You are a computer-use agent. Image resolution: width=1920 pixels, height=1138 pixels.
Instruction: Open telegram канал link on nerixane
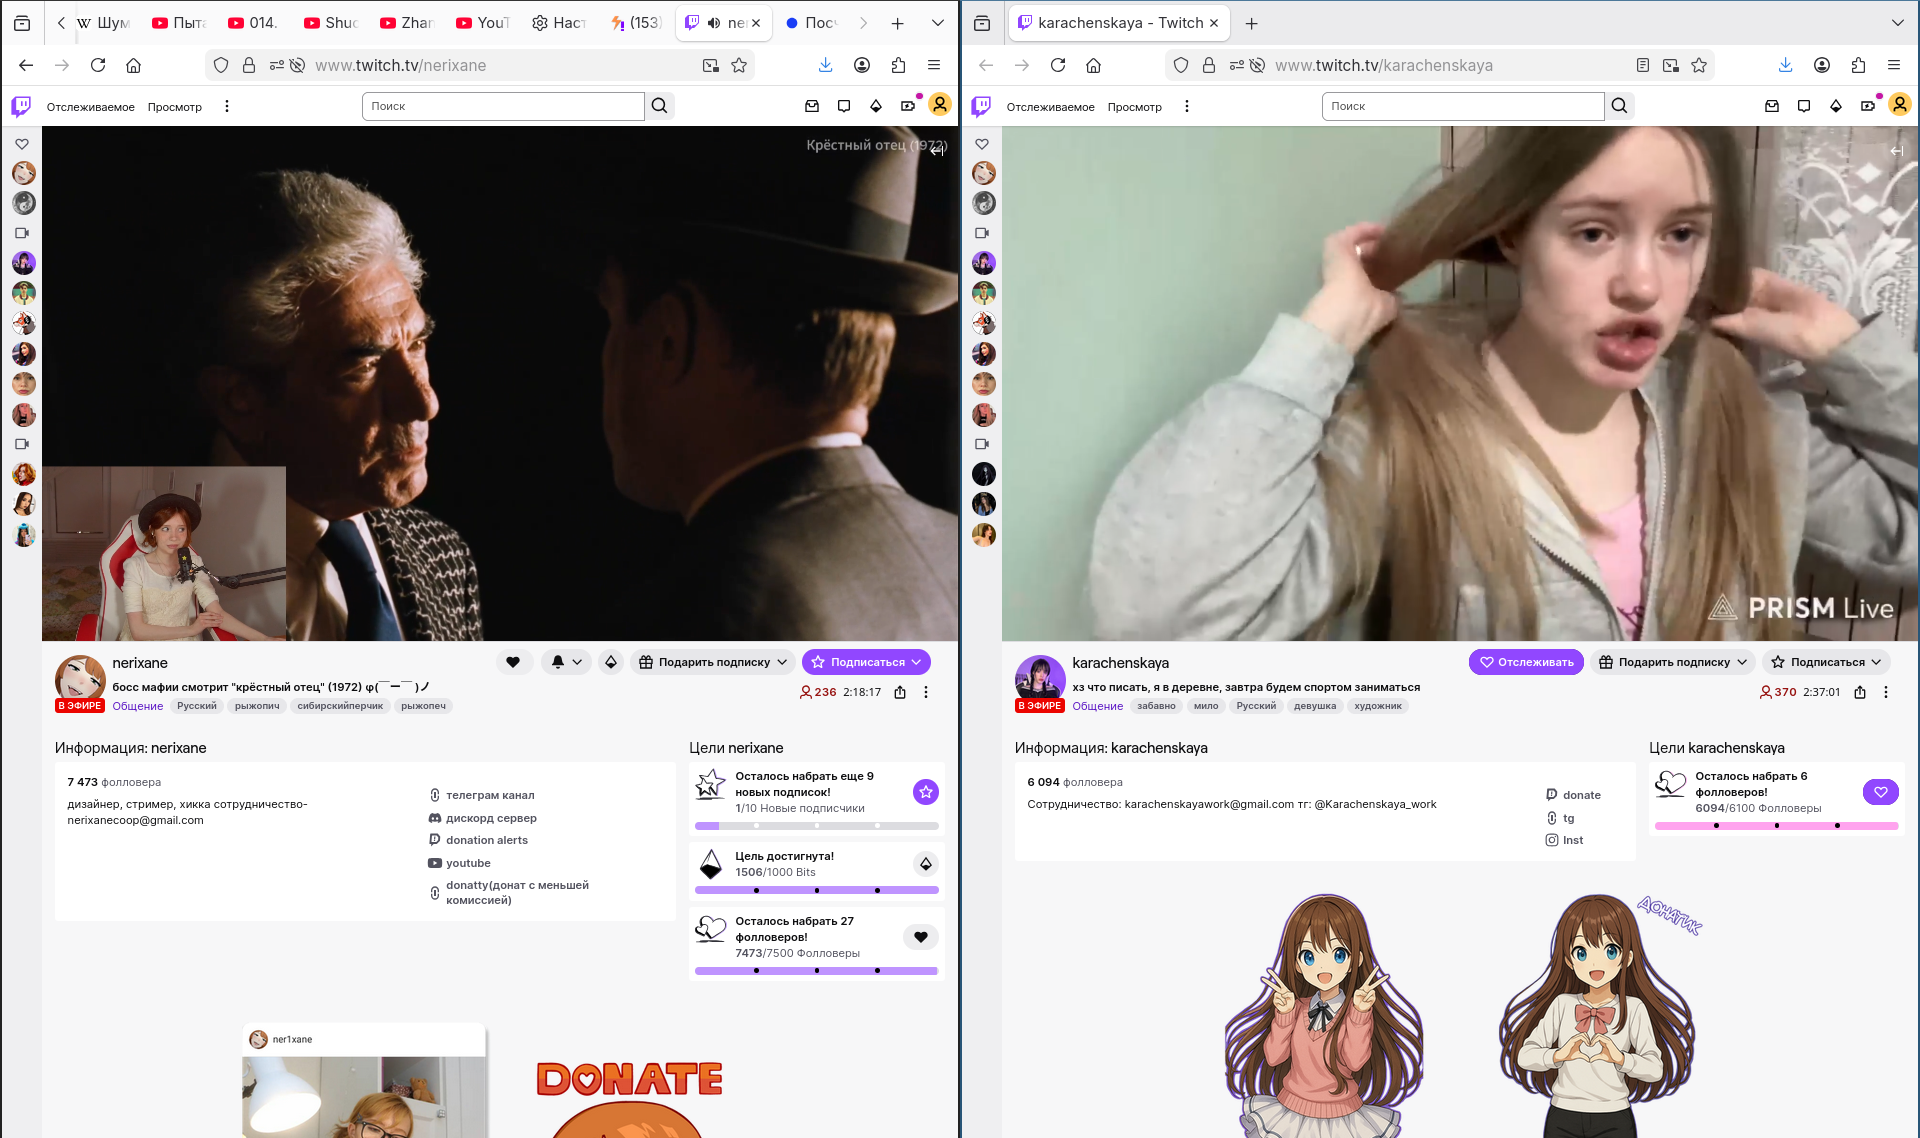click(489, 795)
